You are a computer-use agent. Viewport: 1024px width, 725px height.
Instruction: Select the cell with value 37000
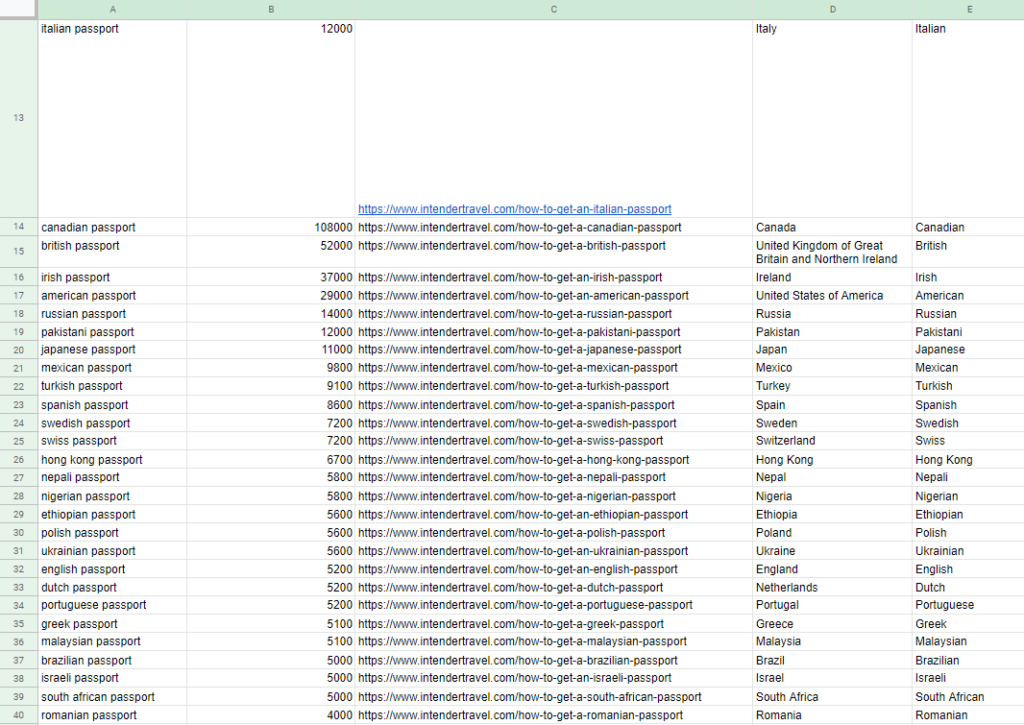(271, 277)
